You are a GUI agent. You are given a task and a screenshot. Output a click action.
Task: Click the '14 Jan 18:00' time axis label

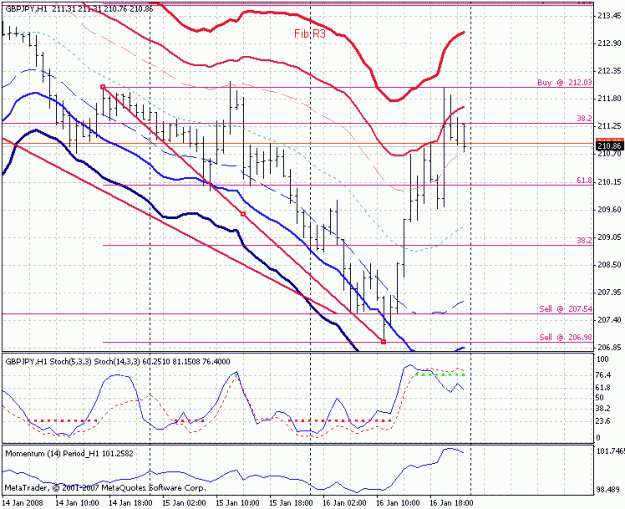click(130, 503)
